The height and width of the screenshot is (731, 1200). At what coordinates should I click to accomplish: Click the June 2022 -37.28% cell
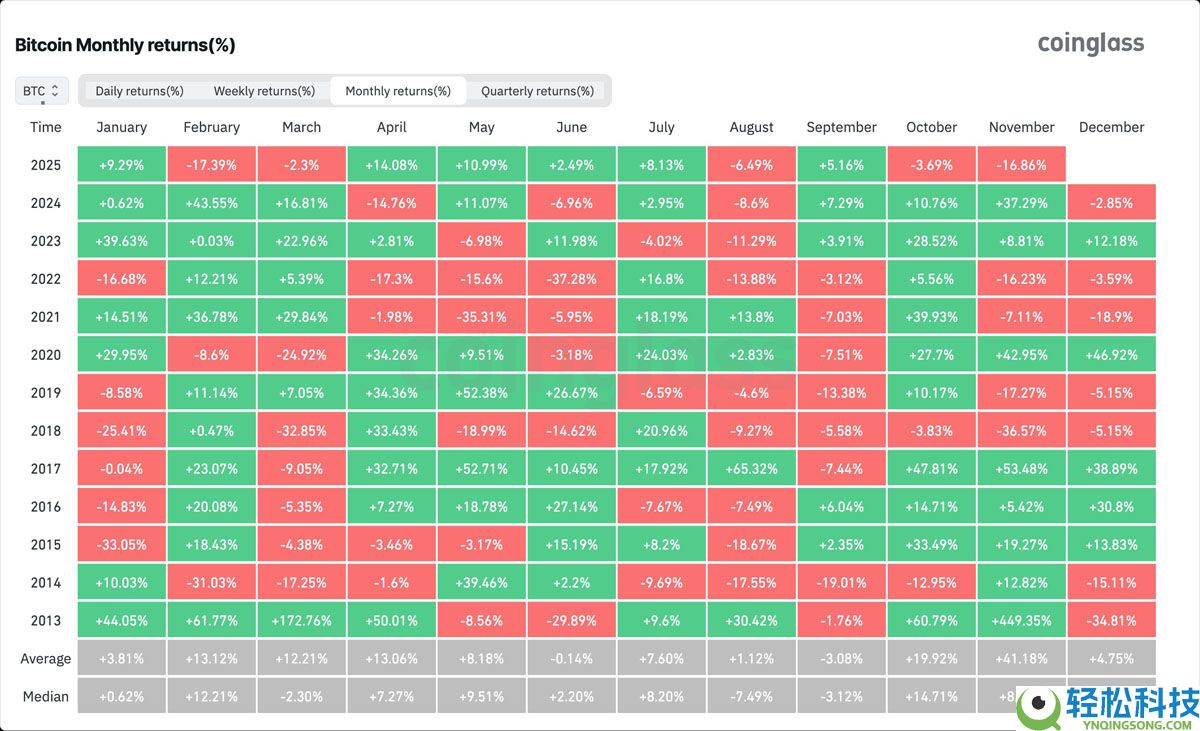pos(571,279)
